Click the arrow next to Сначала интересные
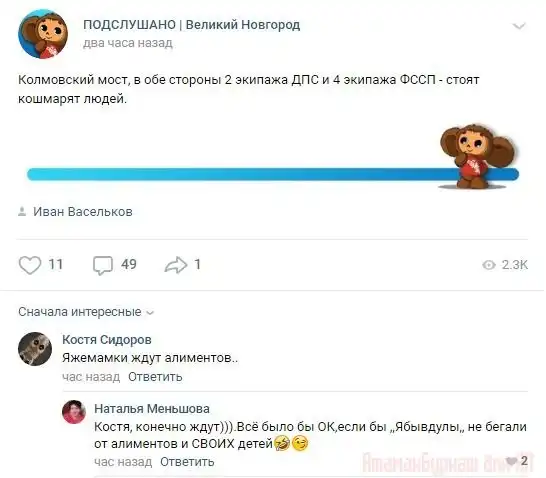This screenshot has width=546, height=478. point(150,313)
